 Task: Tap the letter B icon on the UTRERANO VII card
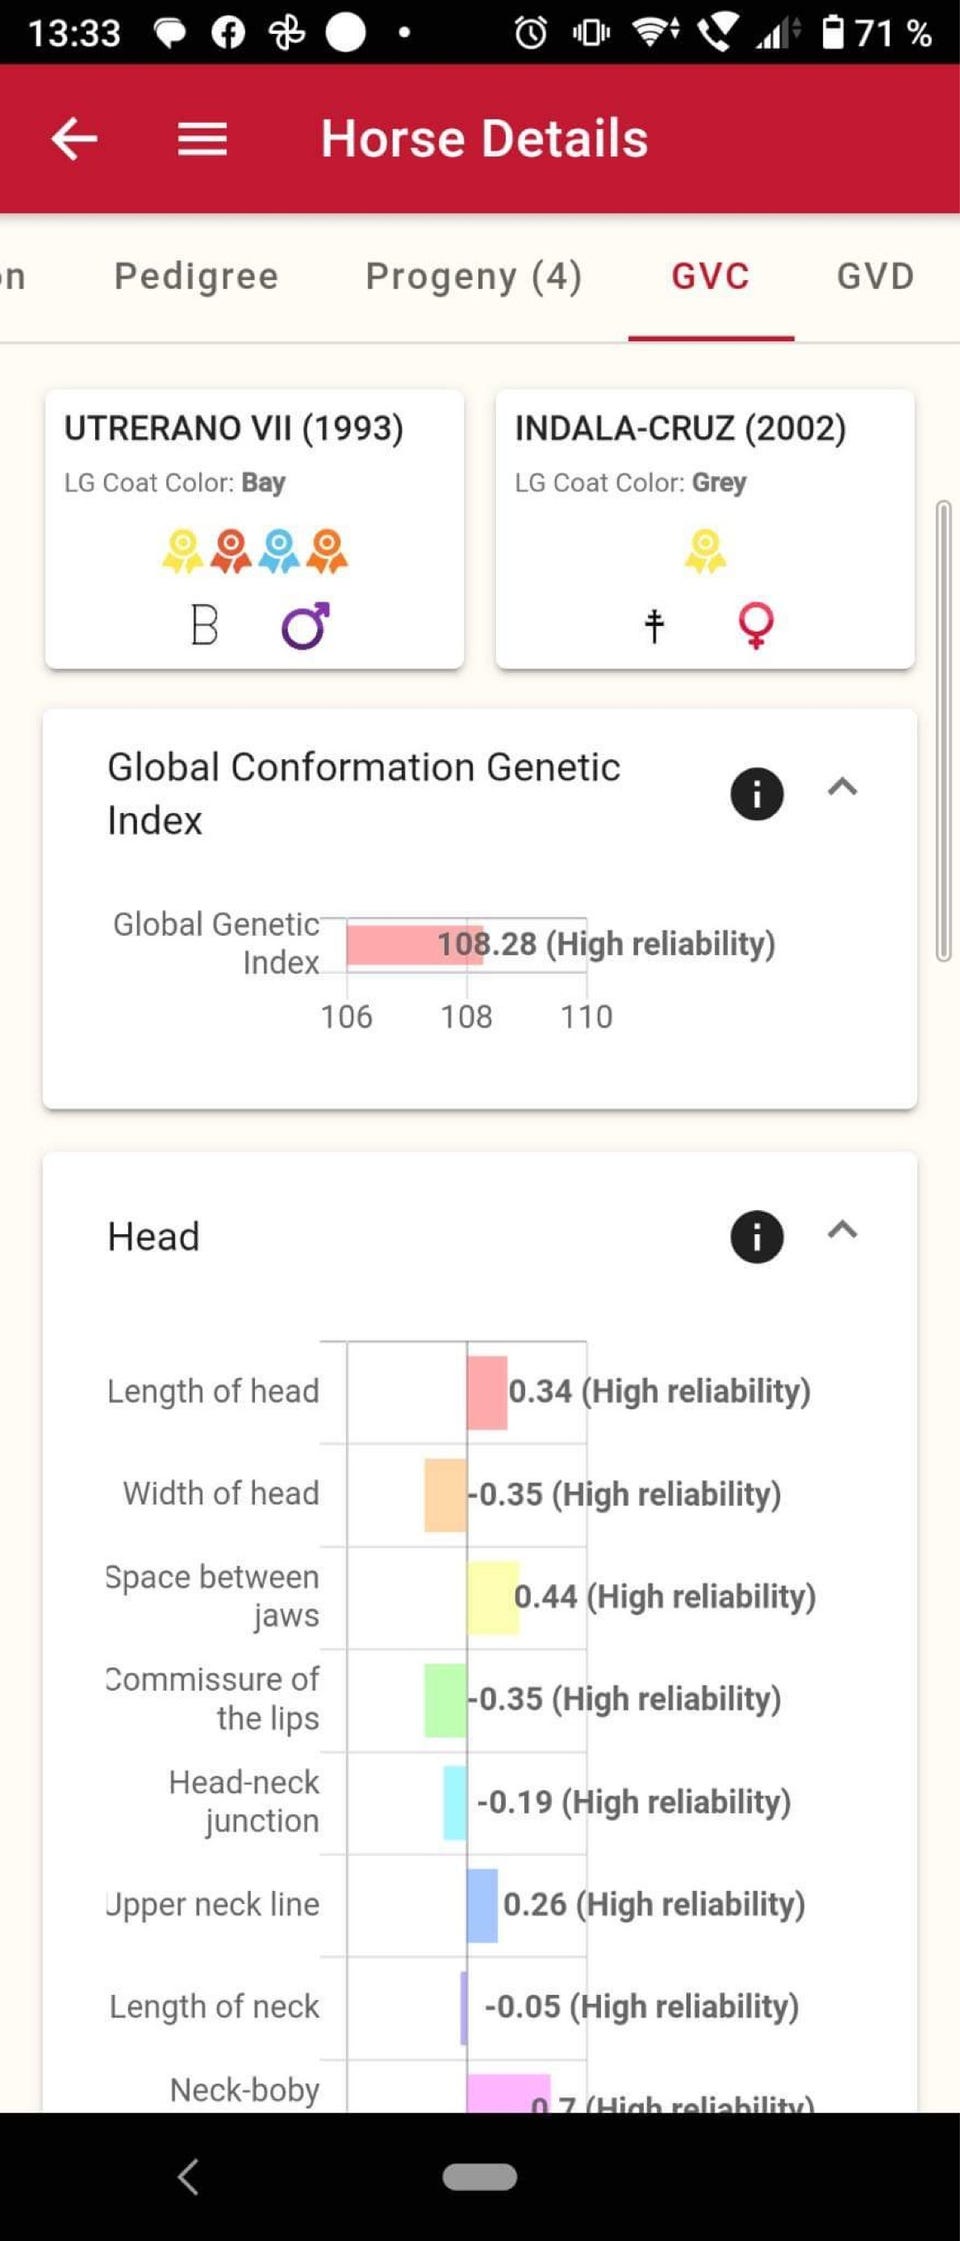tap(204, 626)
